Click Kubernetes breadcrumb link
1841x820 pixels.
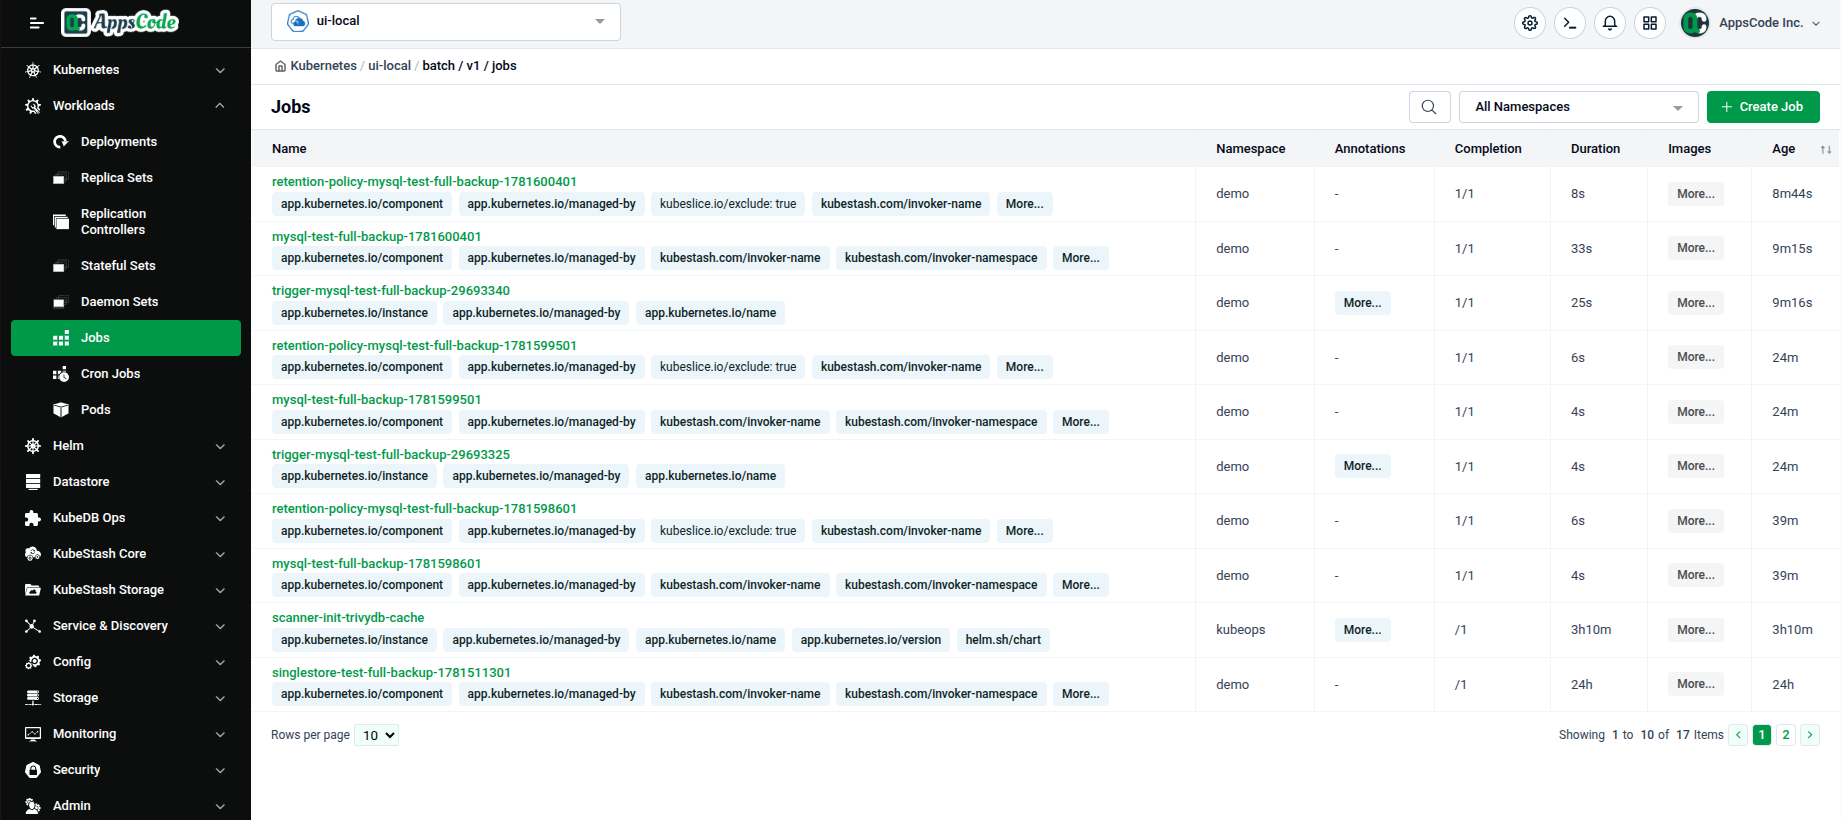[x=323, y=66]
